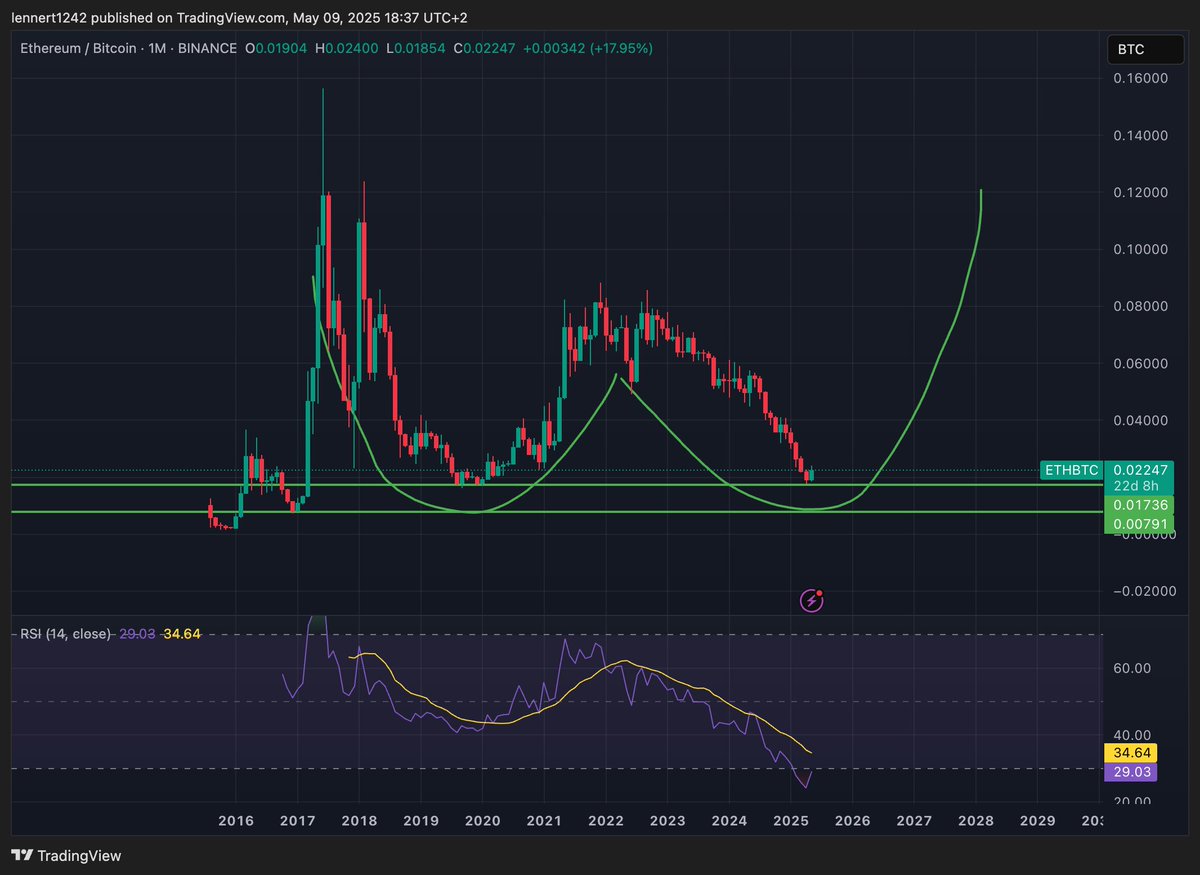Viewport: 1200px width, 875px height.
Task: Click the 2021 time axis label
Action: [x=544, y=820]
